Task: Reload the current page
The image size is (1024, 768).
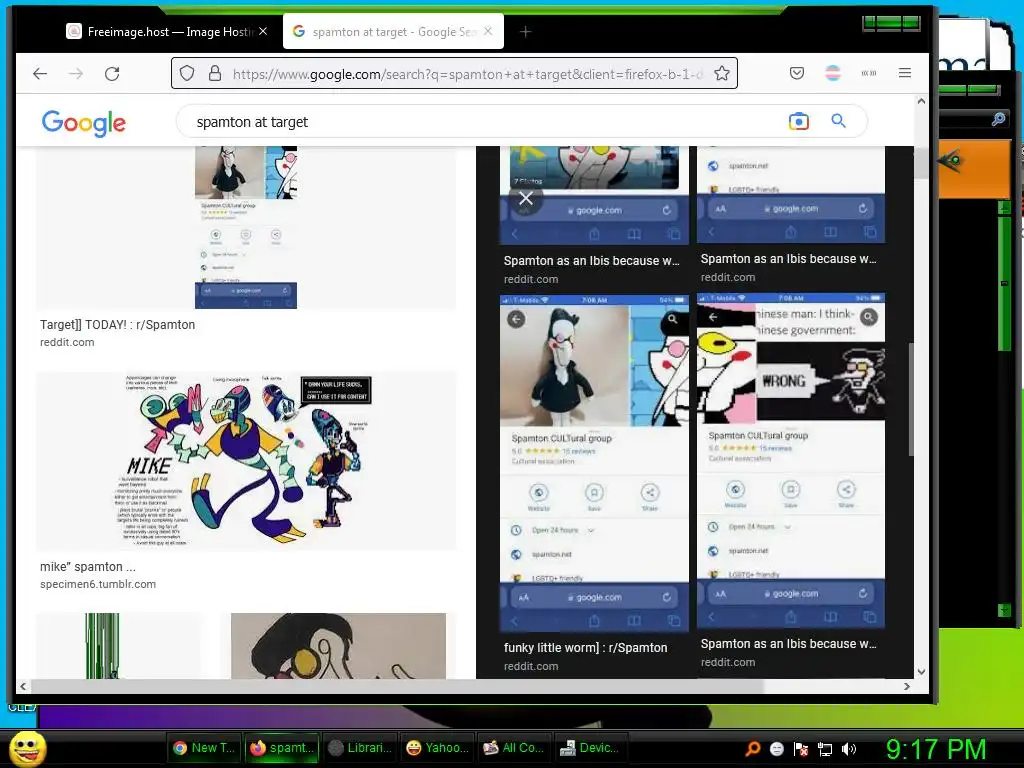Action: (112, 74)
